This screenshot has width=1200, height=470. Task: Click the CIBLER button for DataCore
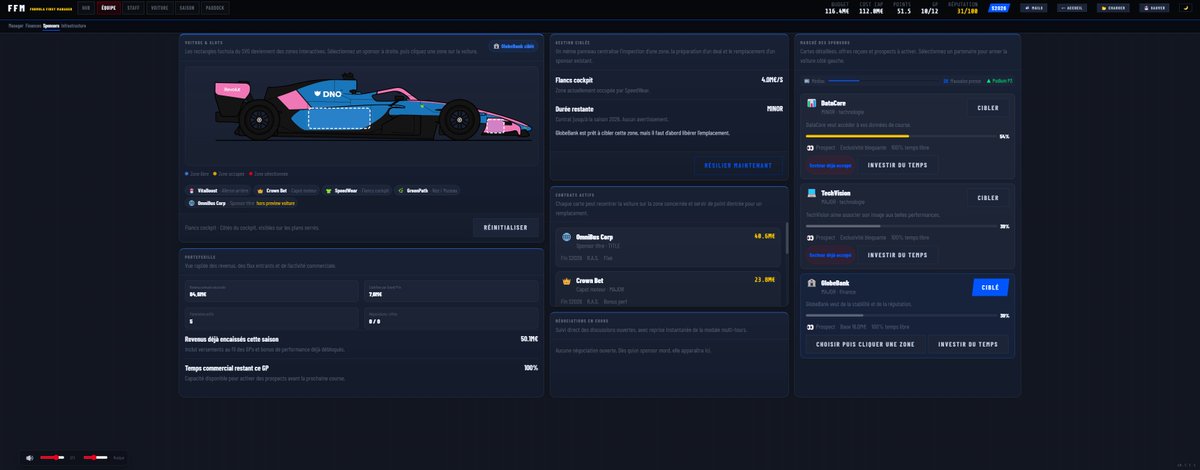pyautogui.click(x=987, y=108)
